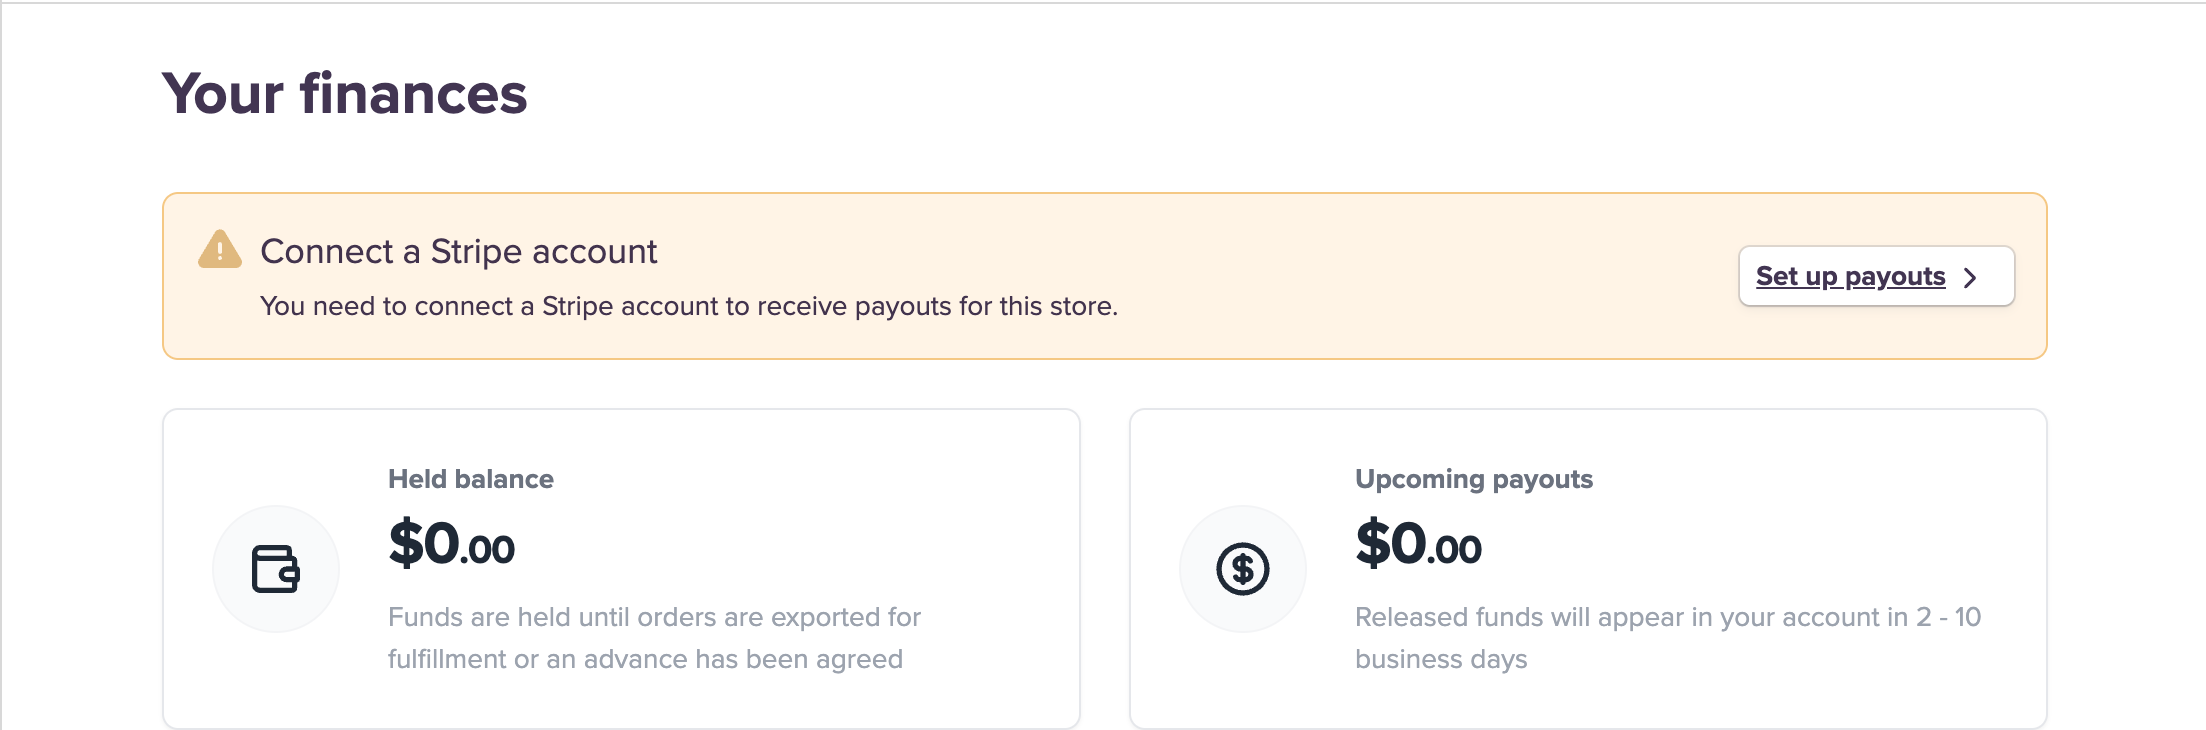Select the $0.00 amount under Held balance
This screenshot has width=2206, height=730.
click(451, 545)
